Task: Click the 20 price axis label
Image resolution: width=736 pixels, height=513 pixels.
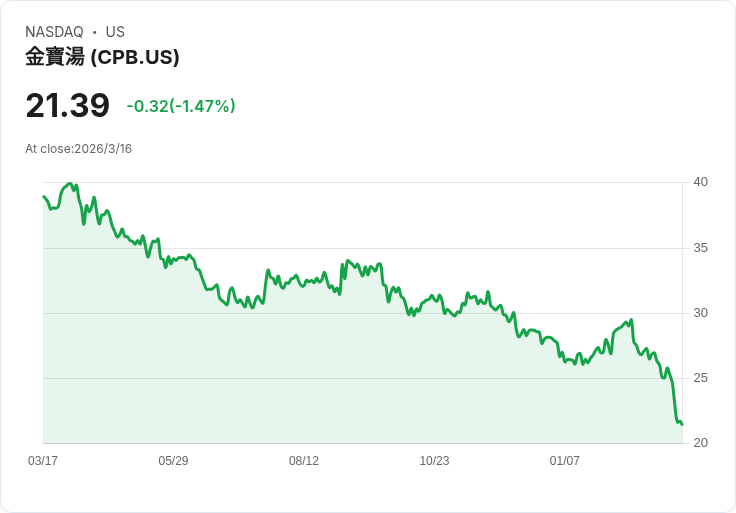Action: (700, 443)
